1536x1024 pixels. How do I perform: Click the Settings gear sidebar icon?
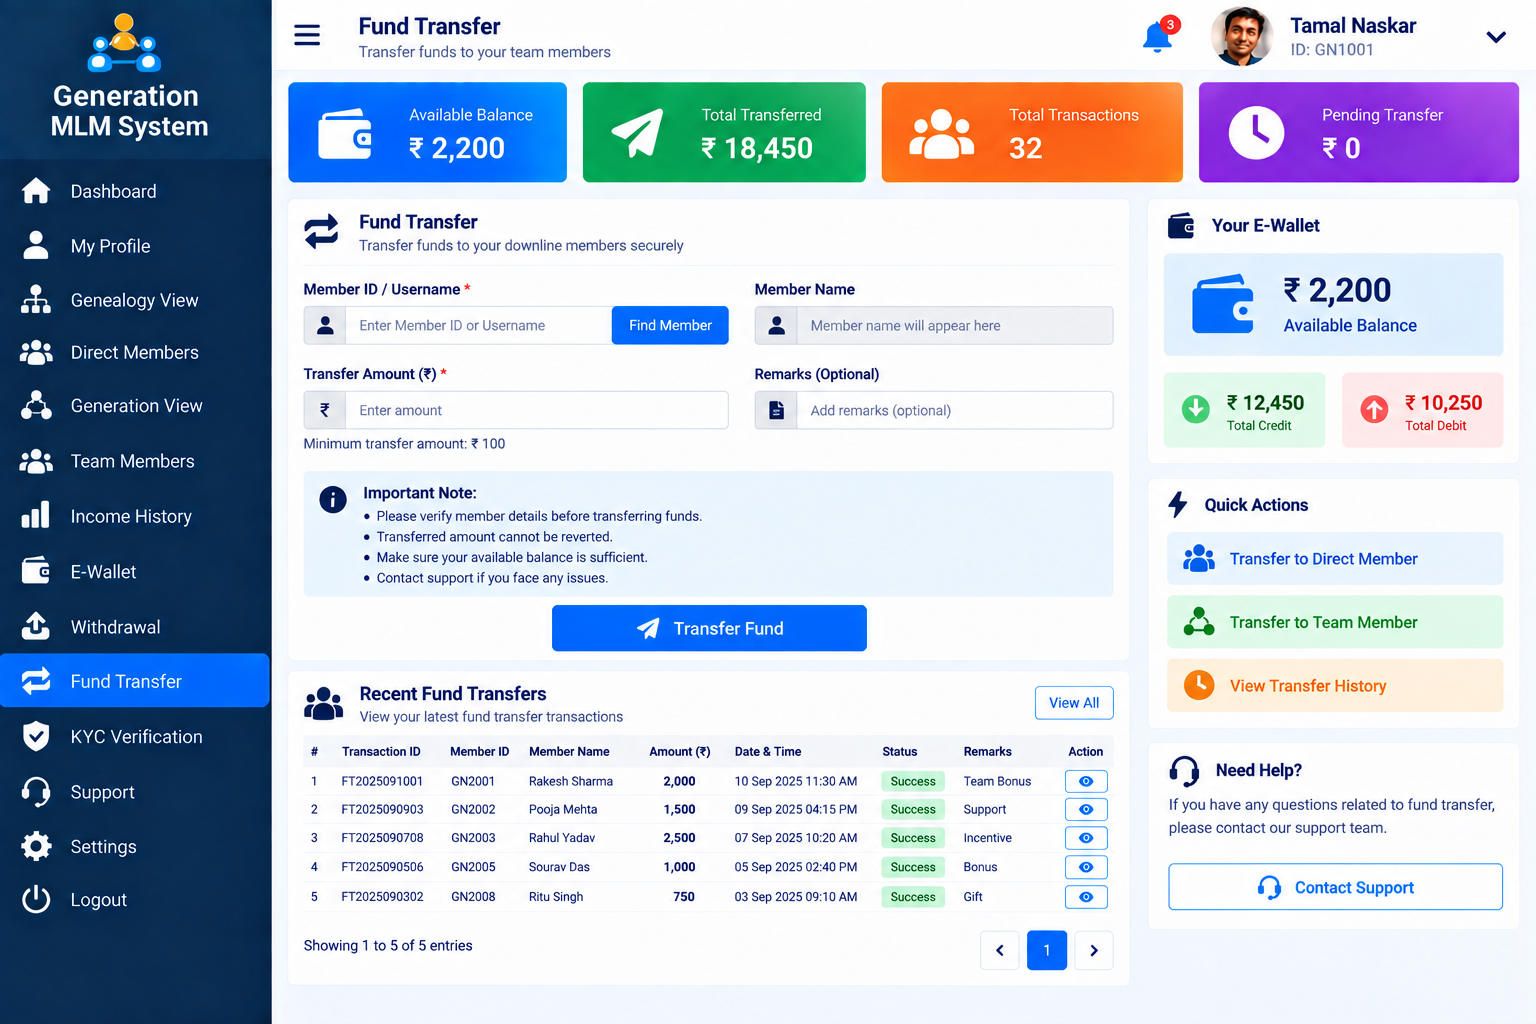point(36,846)
